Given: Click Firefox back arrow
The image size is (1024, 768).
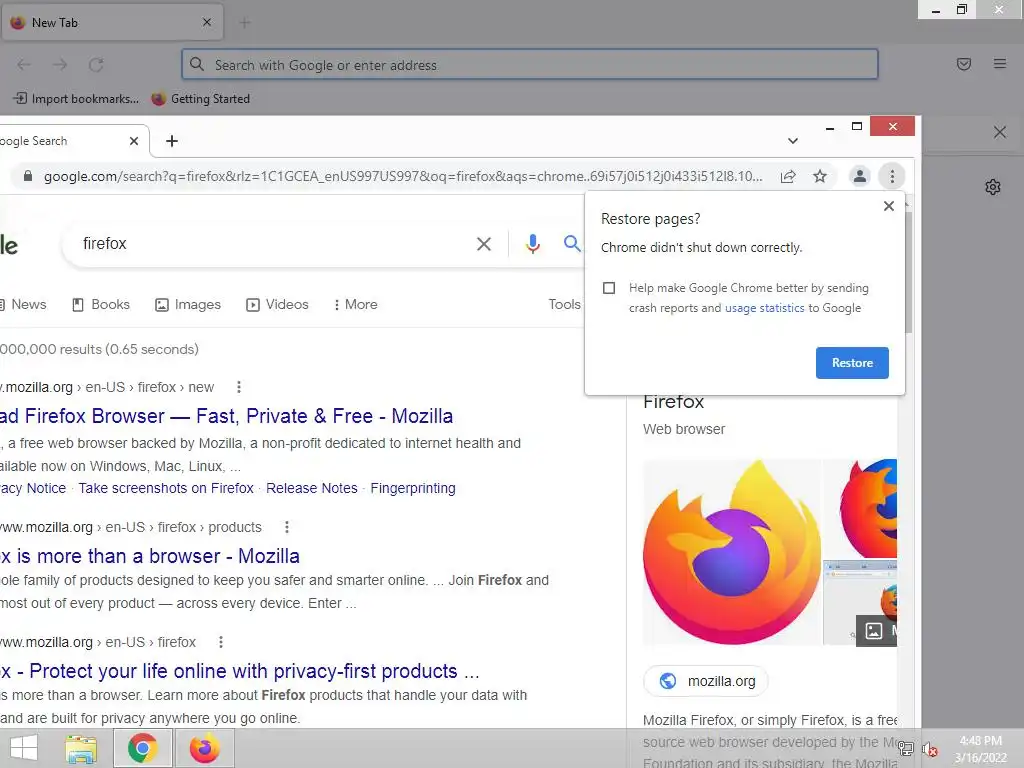Looking at the screenshot, I should [24, 65].
